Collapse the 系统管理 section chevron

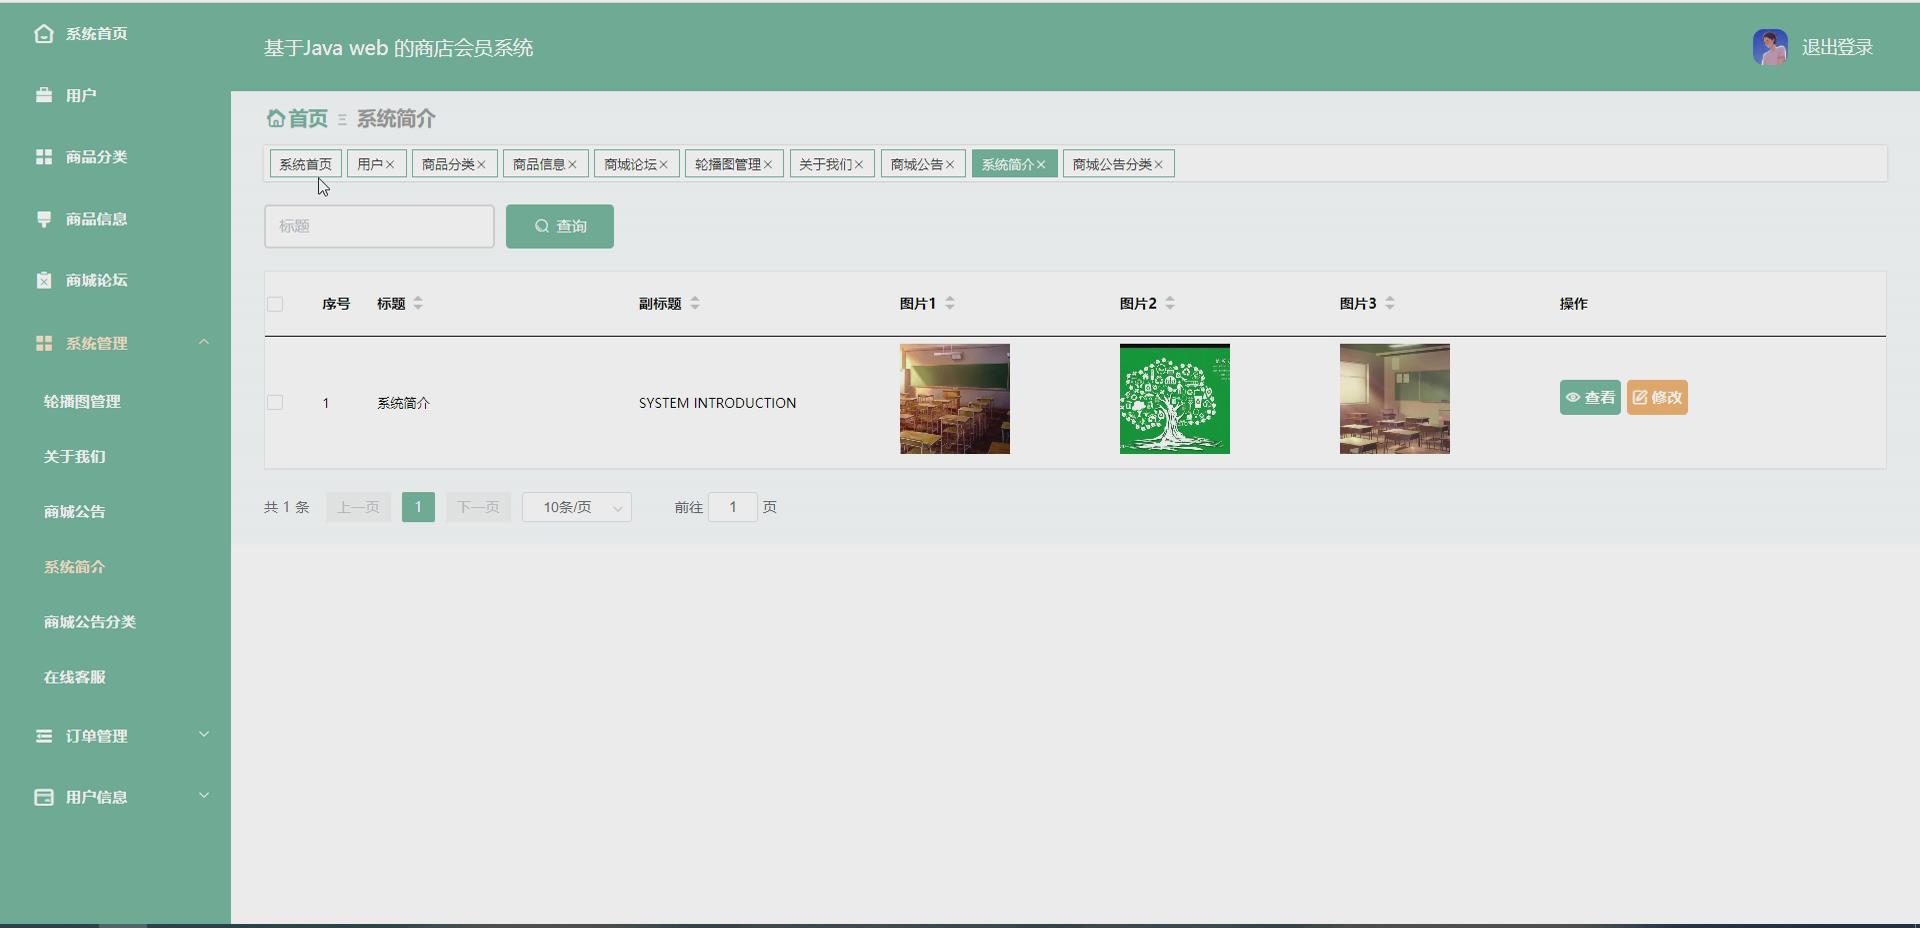pos(204,341)
